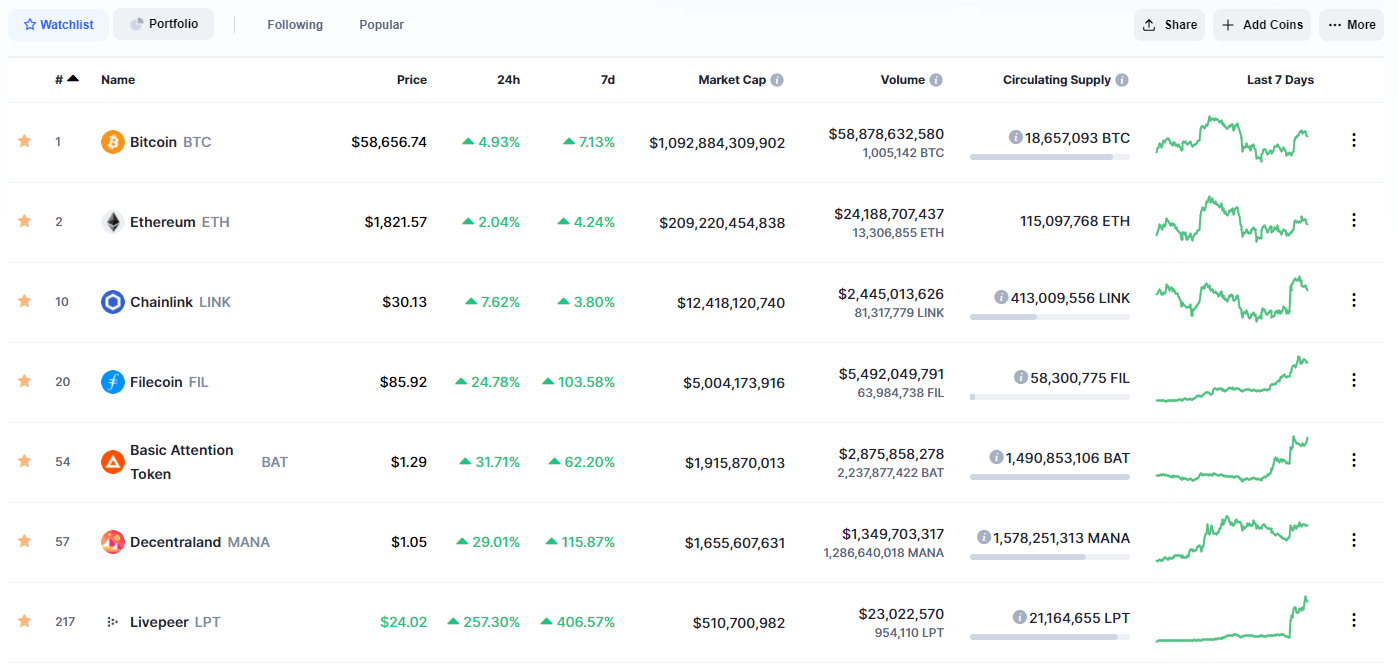Open the More options dropdown
1398x665 pixels.
click(1351, 25)
